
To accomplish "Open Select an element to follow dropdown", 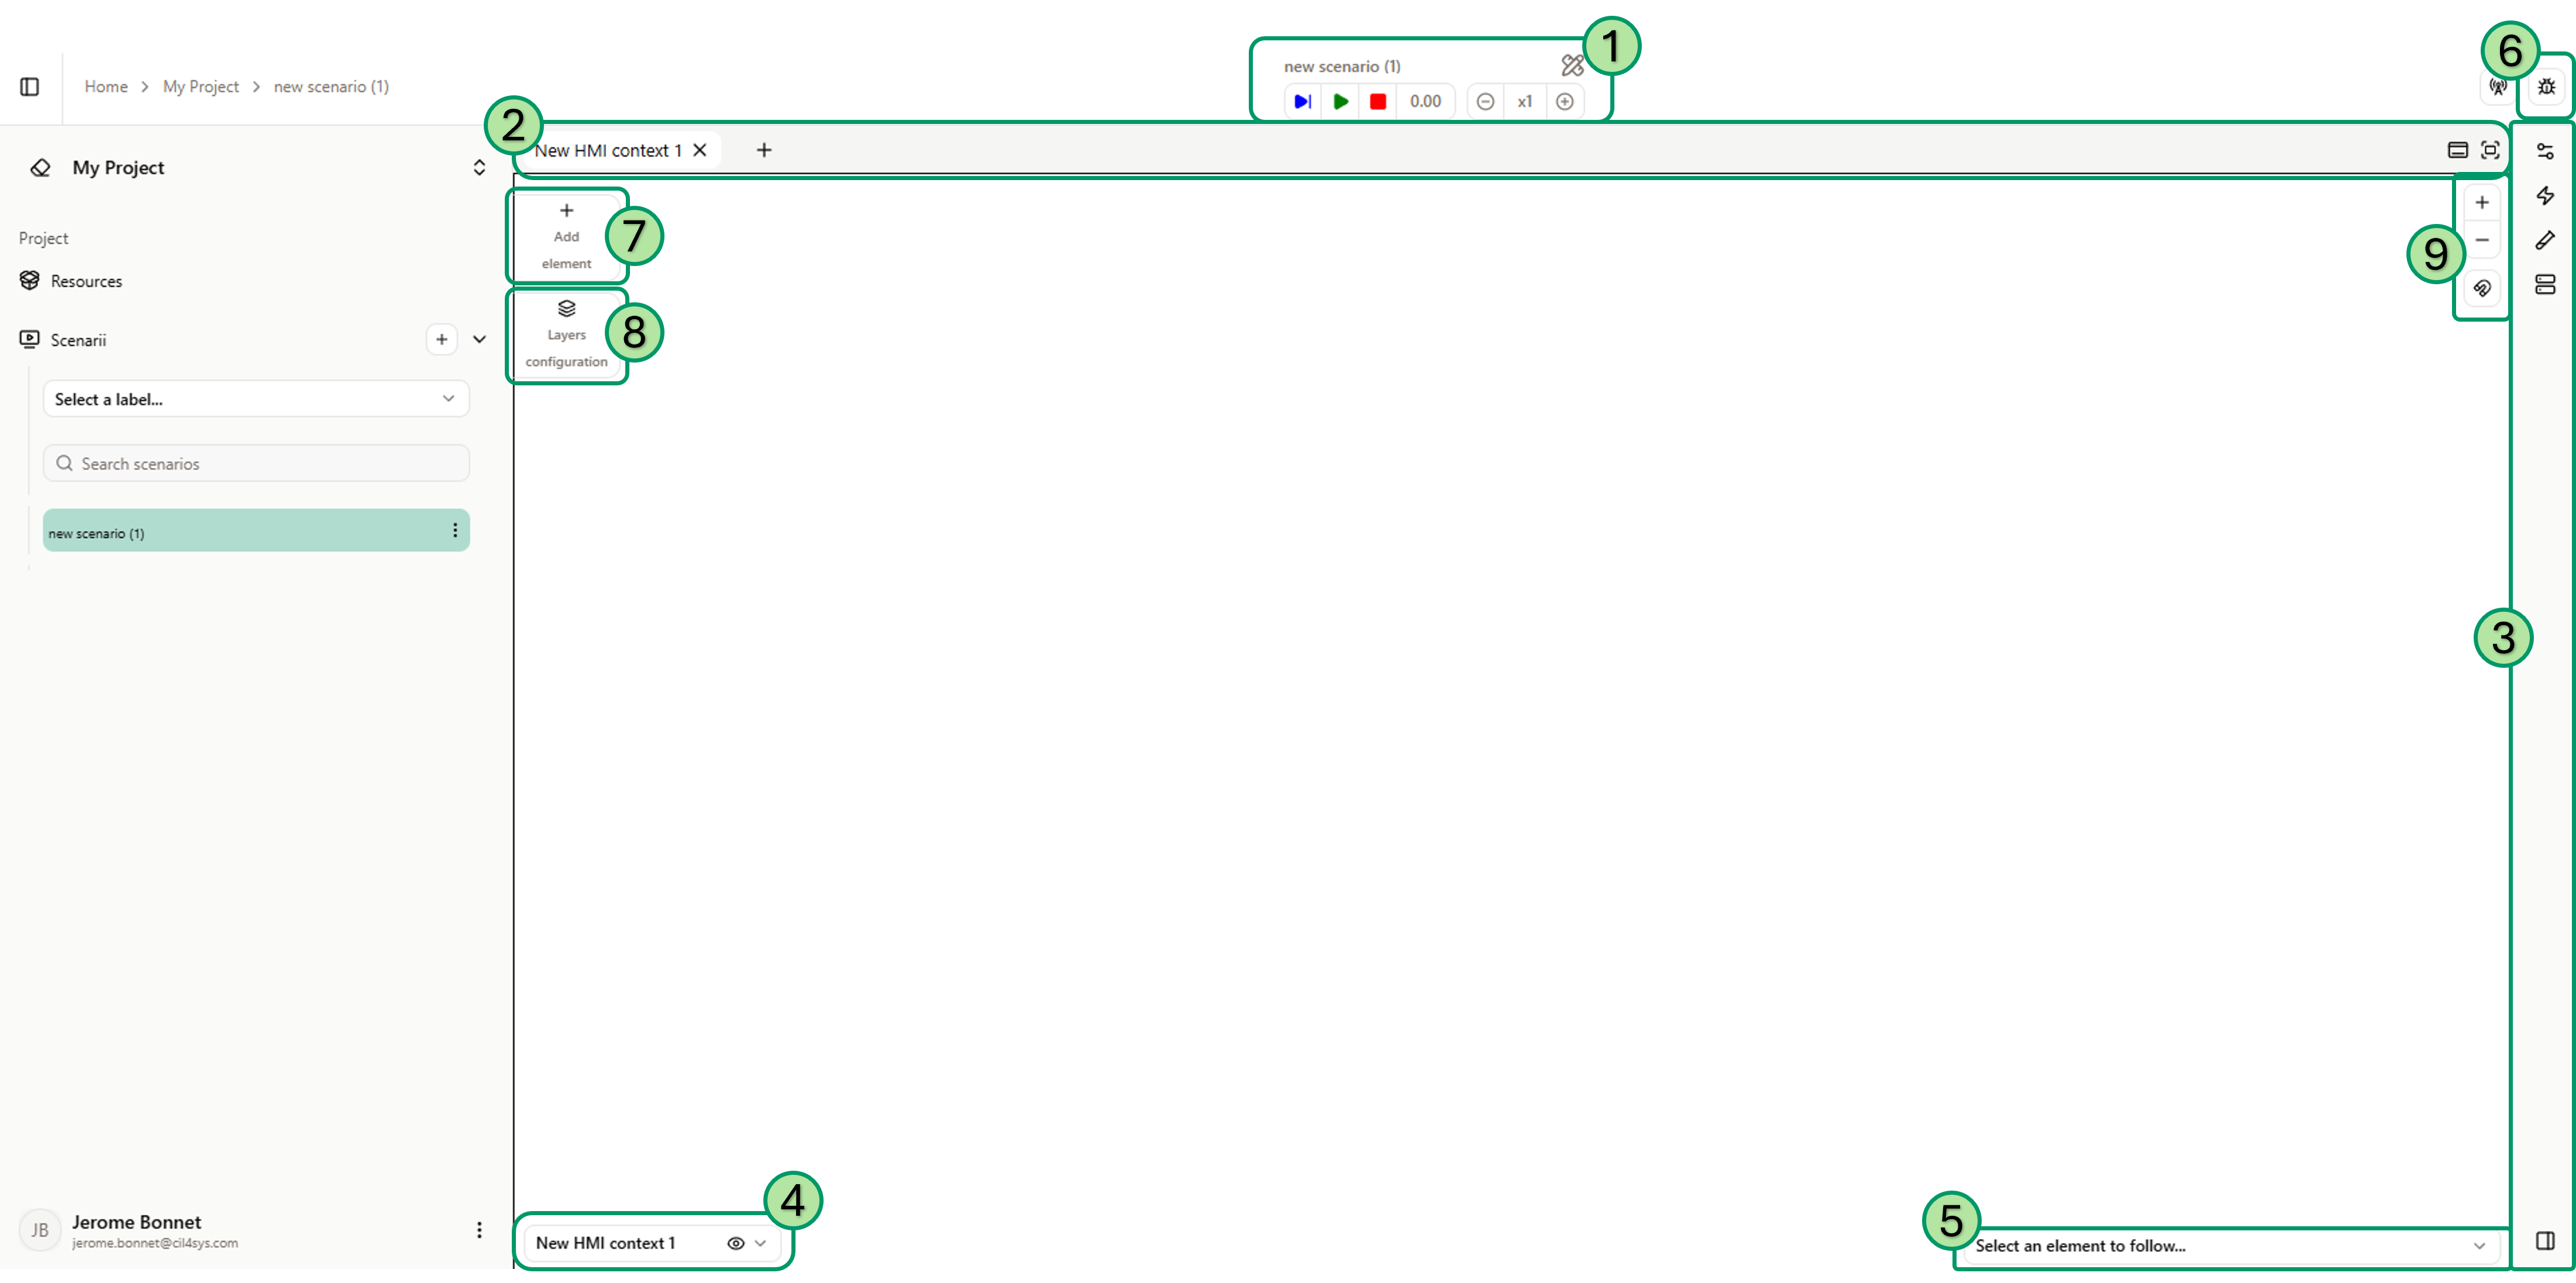I will [2228, 1246].
